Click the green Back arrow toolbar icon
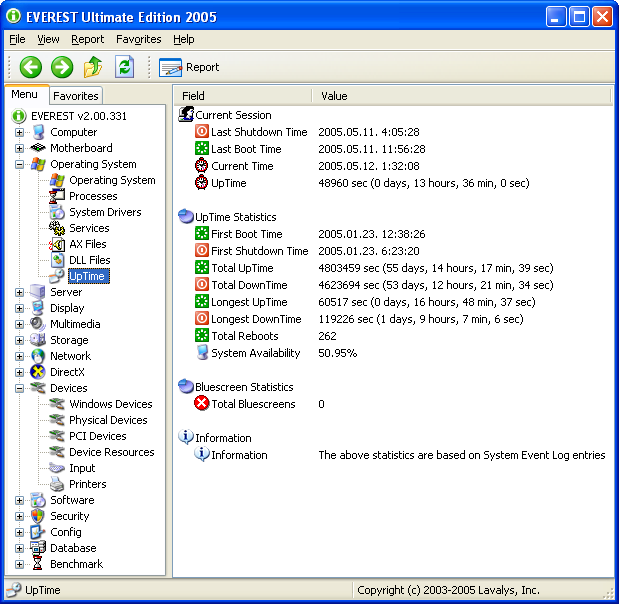The image size is (619, 604). coord(30,67)
